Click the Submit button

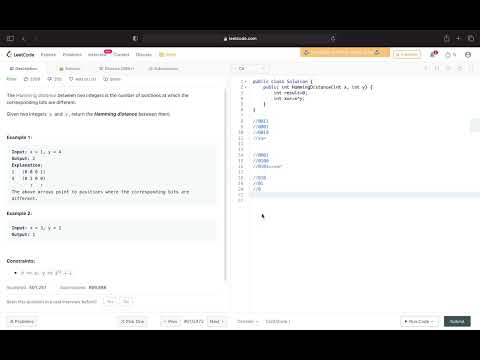(457, 321)
